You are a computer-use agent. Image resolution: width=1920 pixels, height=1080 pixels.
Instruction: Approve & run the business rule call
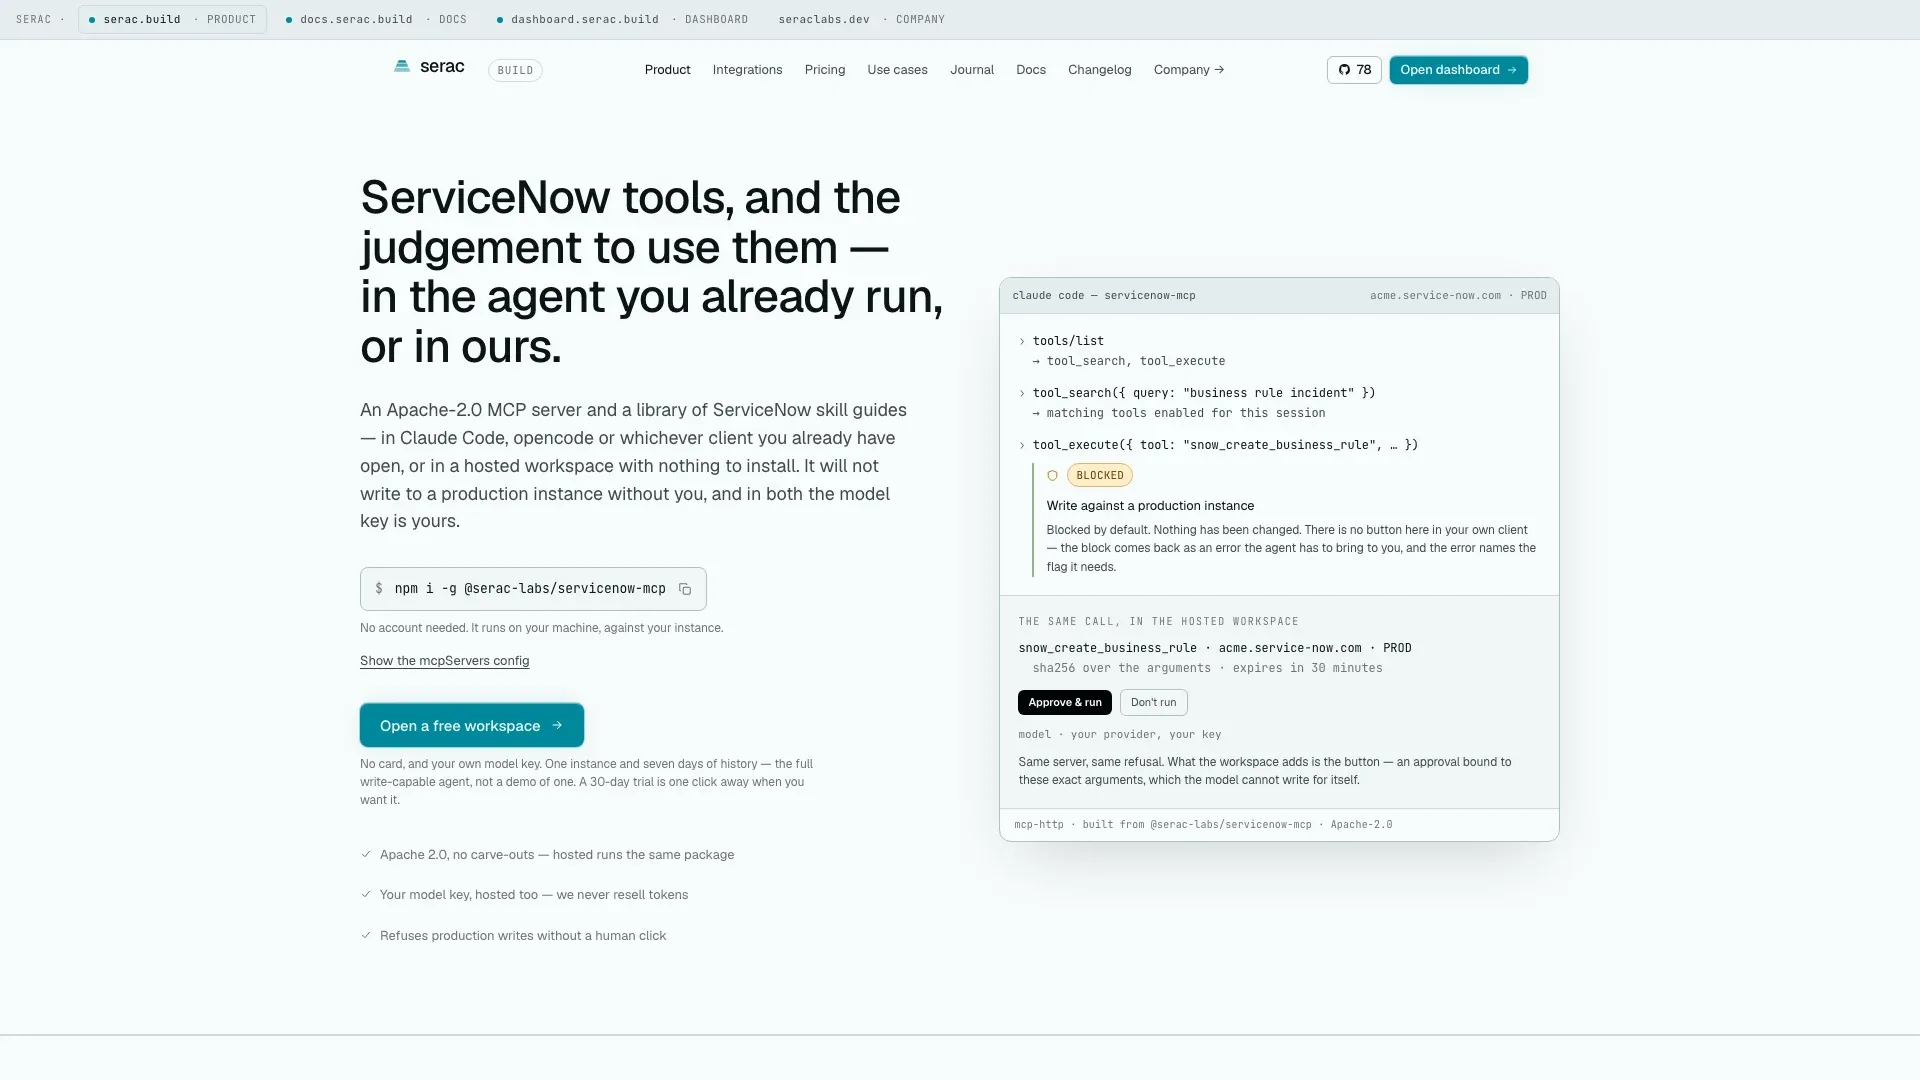click(1065, 703)
